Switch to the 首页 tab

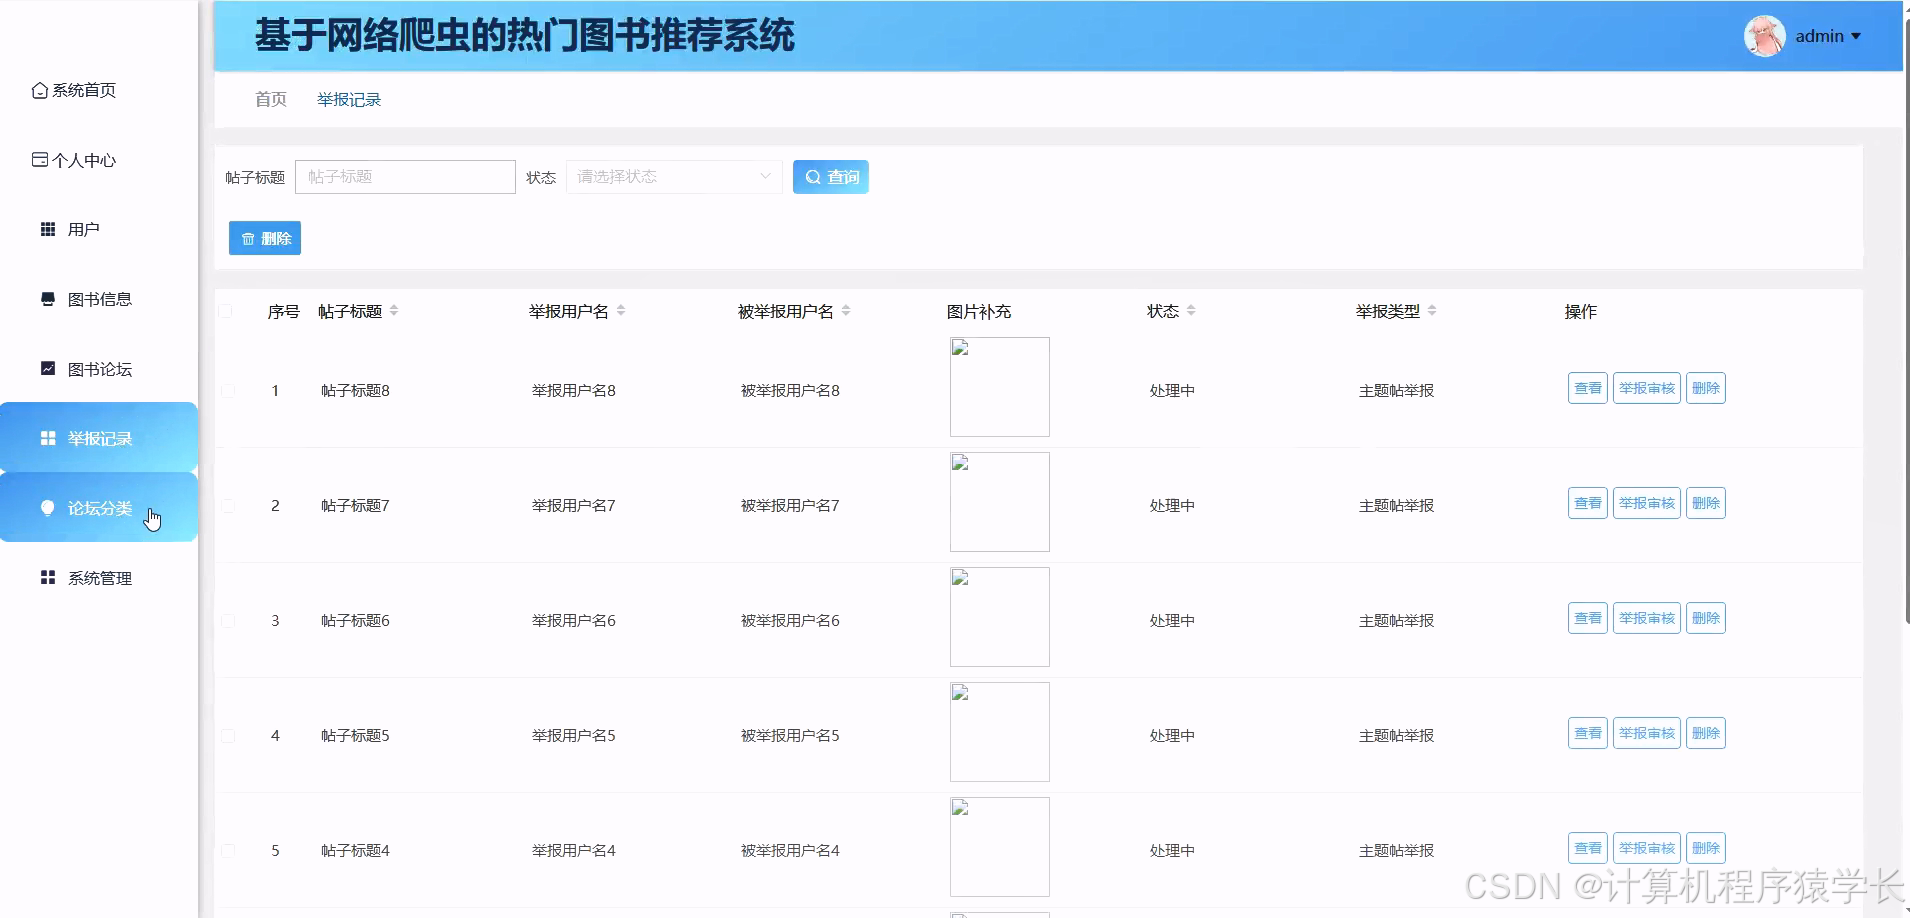click(269, 99)
